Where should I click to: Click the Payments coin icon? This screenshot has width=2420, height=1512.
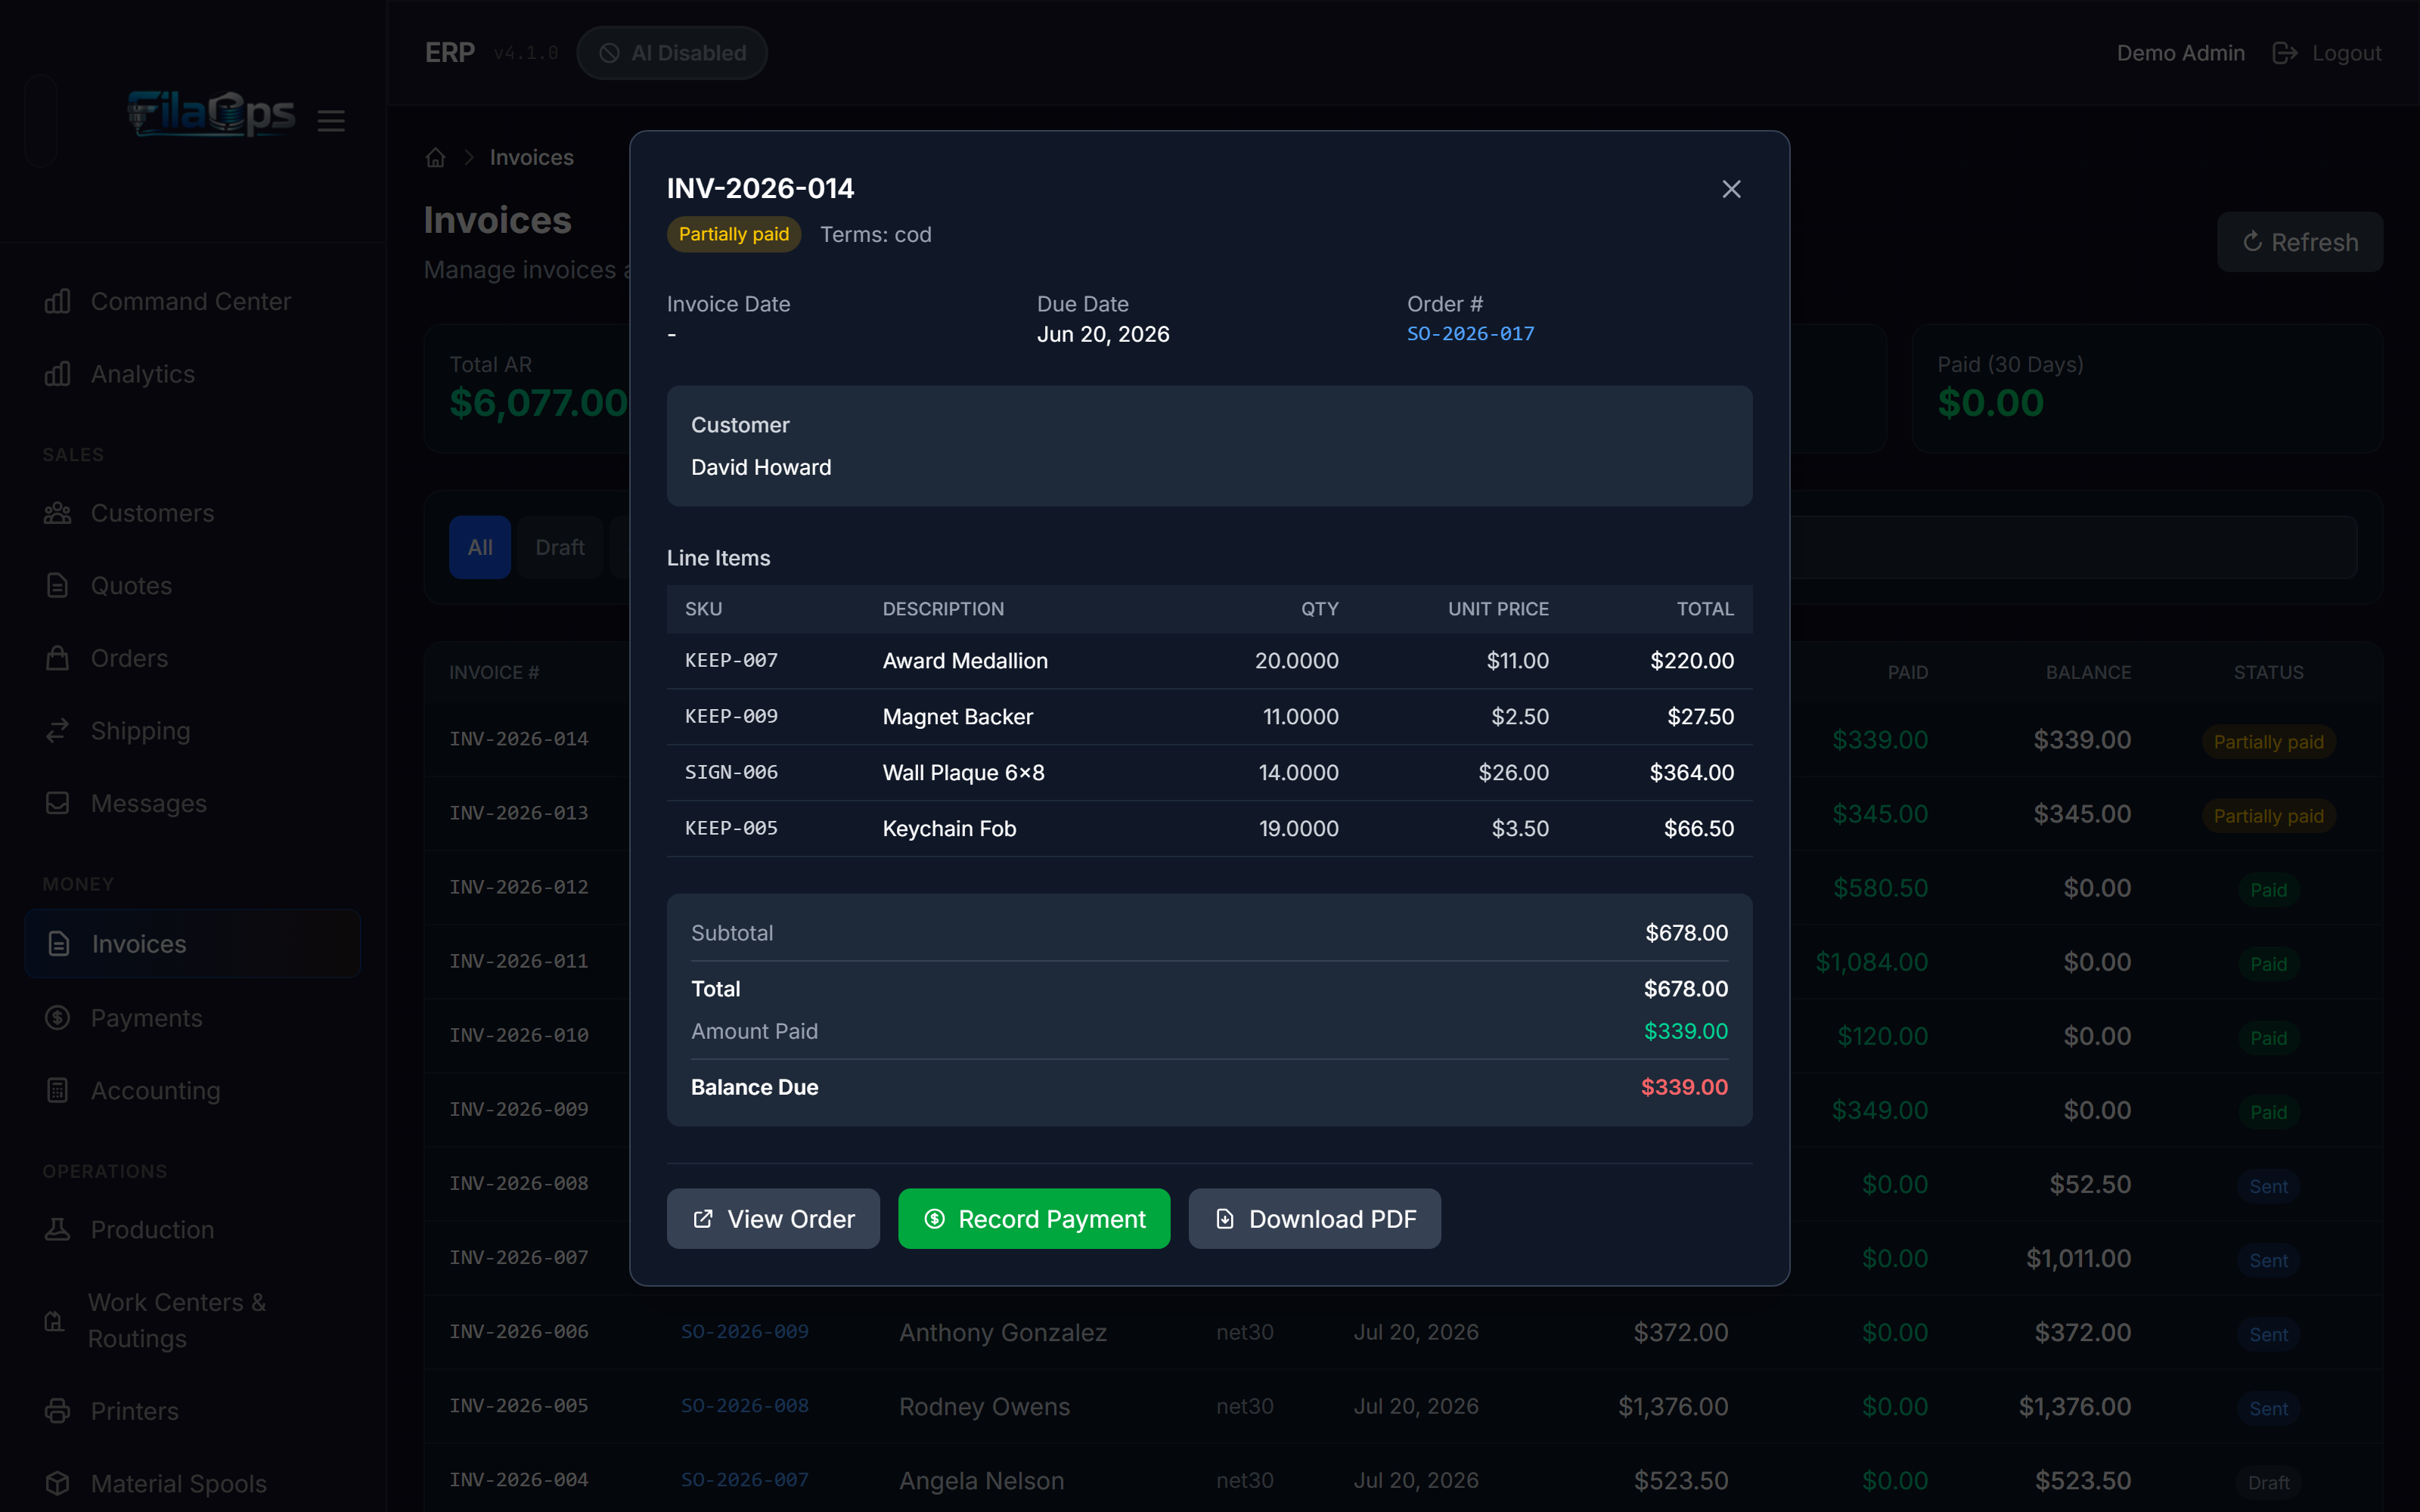tap(58, 1017)
